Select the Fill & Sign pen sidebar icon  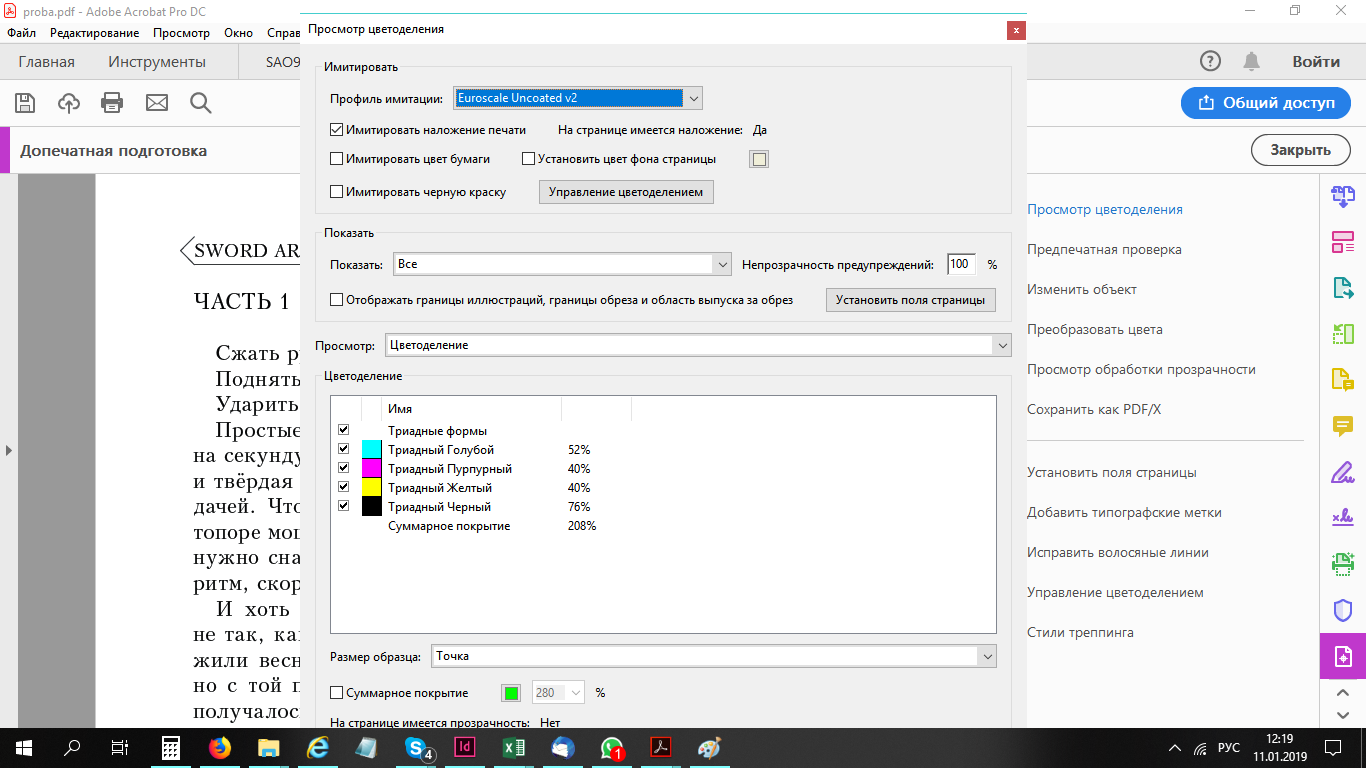[x=1342, y=472]
